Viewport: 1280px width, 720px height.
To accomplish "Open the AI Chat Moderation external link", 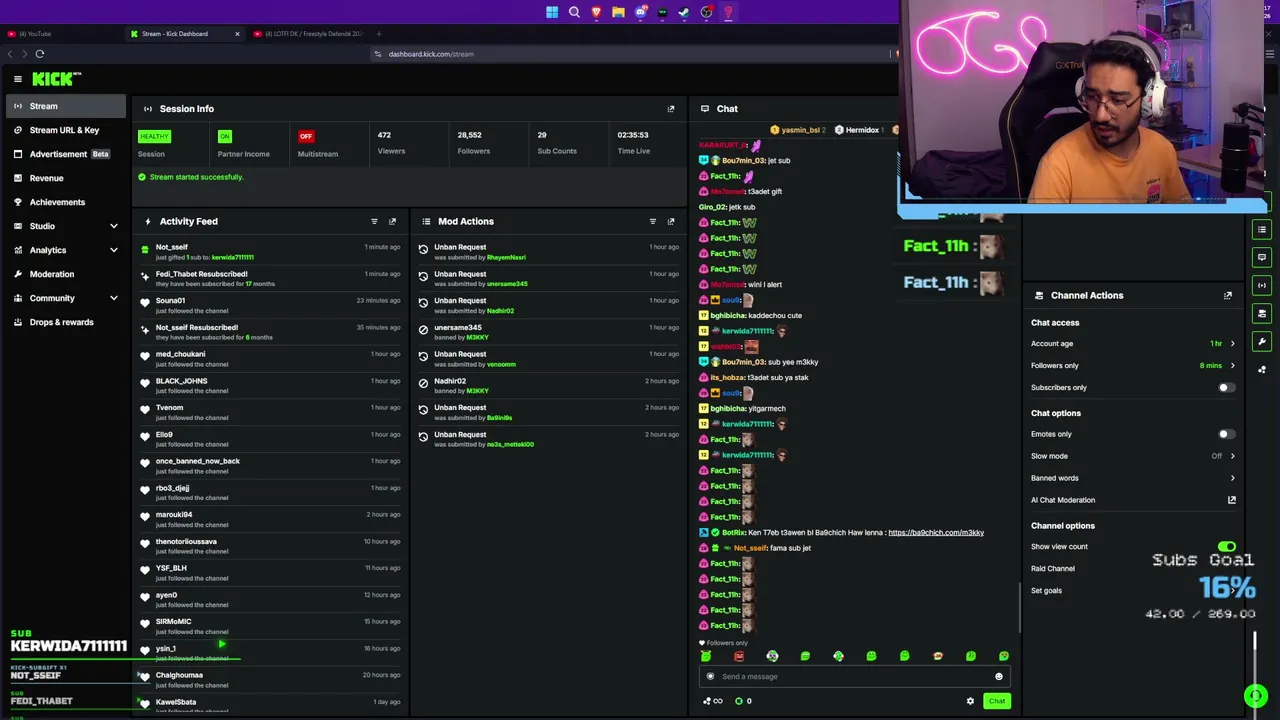I will [1232, 500].
